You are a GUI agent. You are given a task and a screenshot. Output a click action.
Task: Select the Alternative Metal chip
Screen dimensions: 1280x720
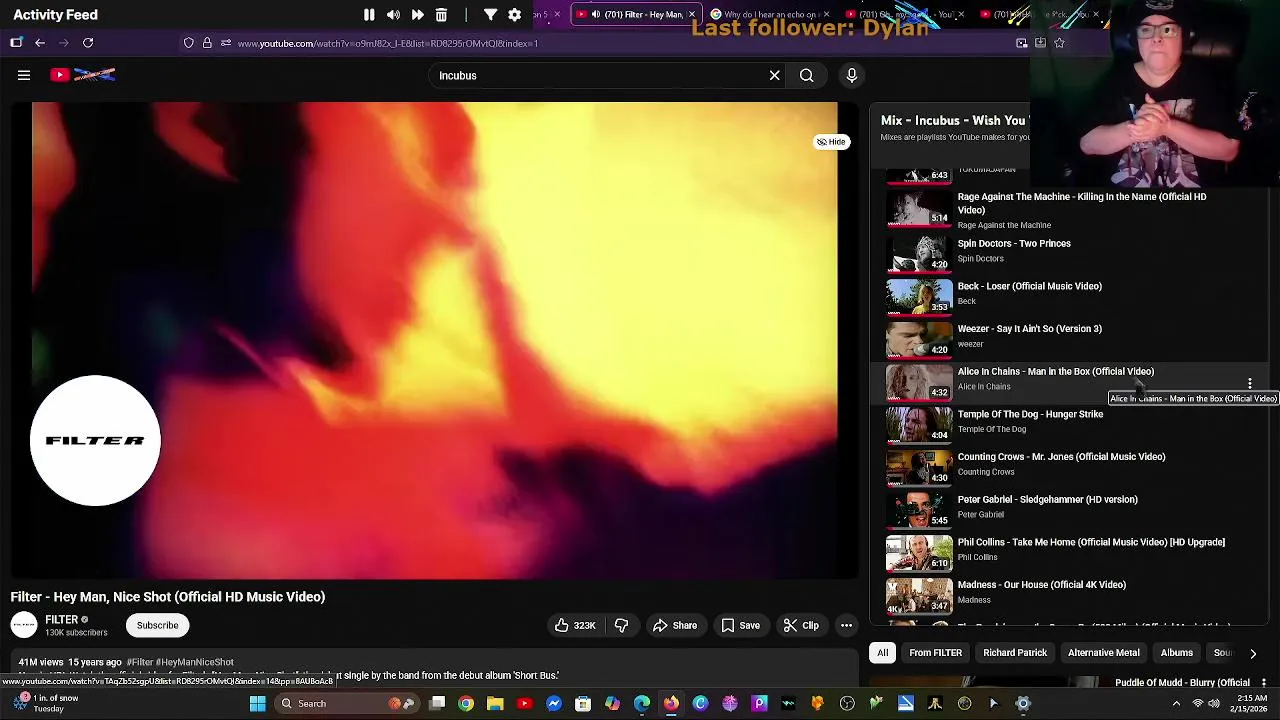coord(1103,653)
